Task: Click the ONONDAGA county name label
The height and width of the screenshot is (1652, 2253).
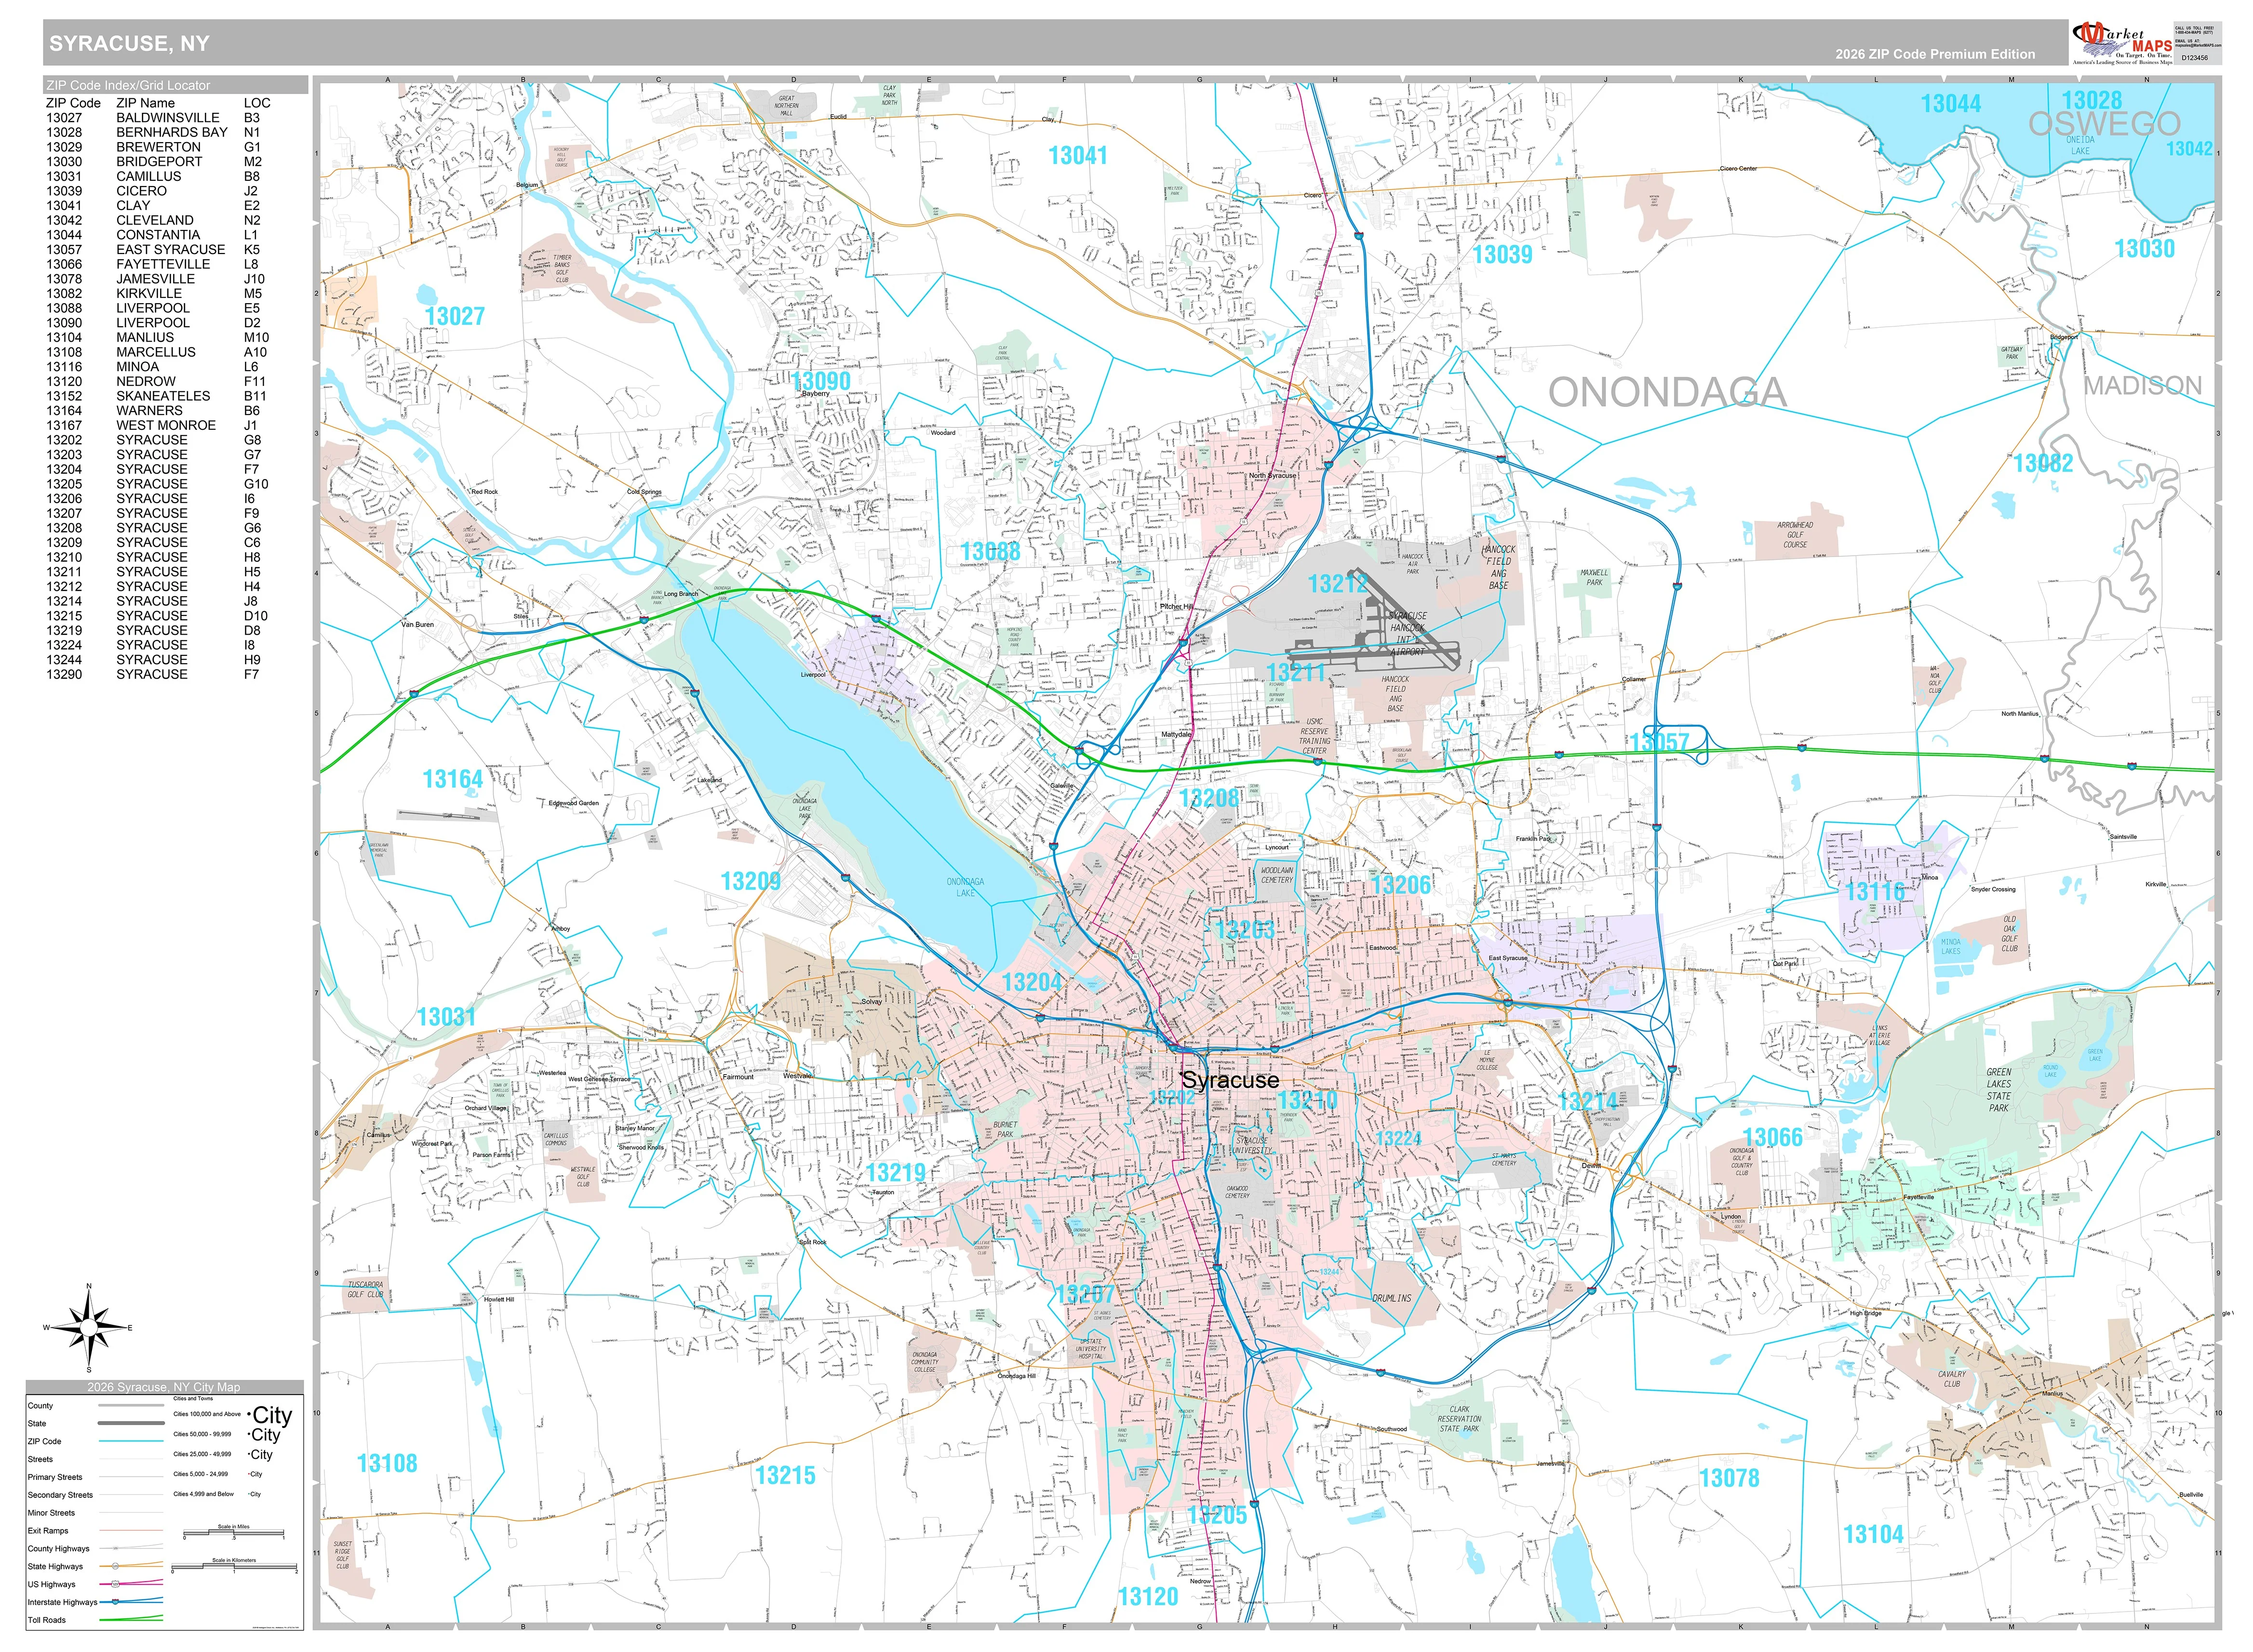Action: tap(1667, 392)
